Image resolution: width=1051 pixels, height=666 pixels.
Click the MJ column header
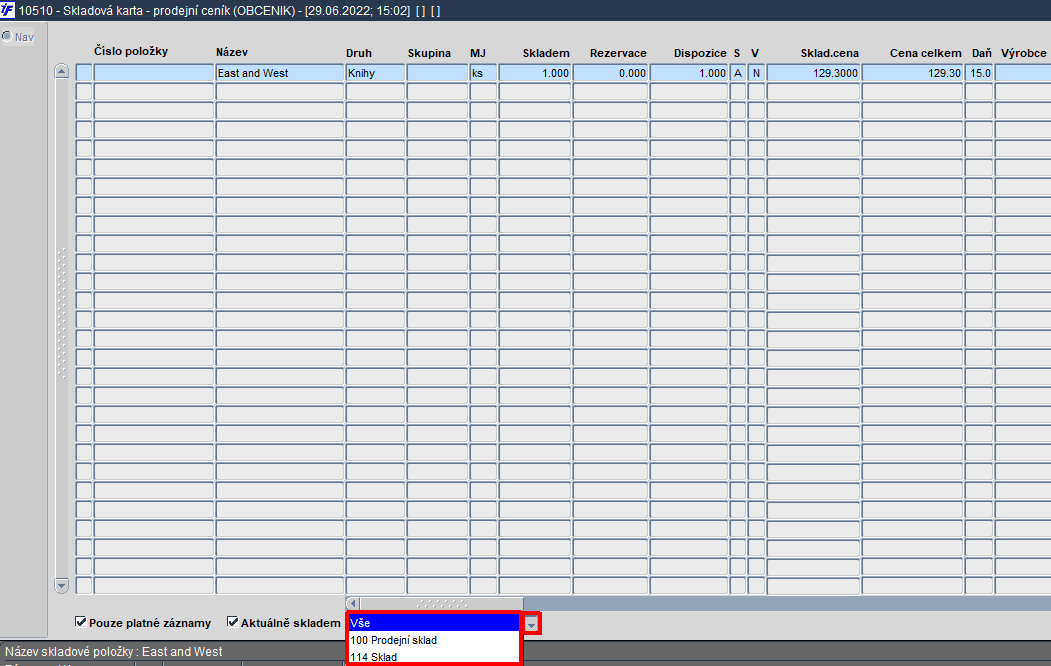(x=478, y=53)
